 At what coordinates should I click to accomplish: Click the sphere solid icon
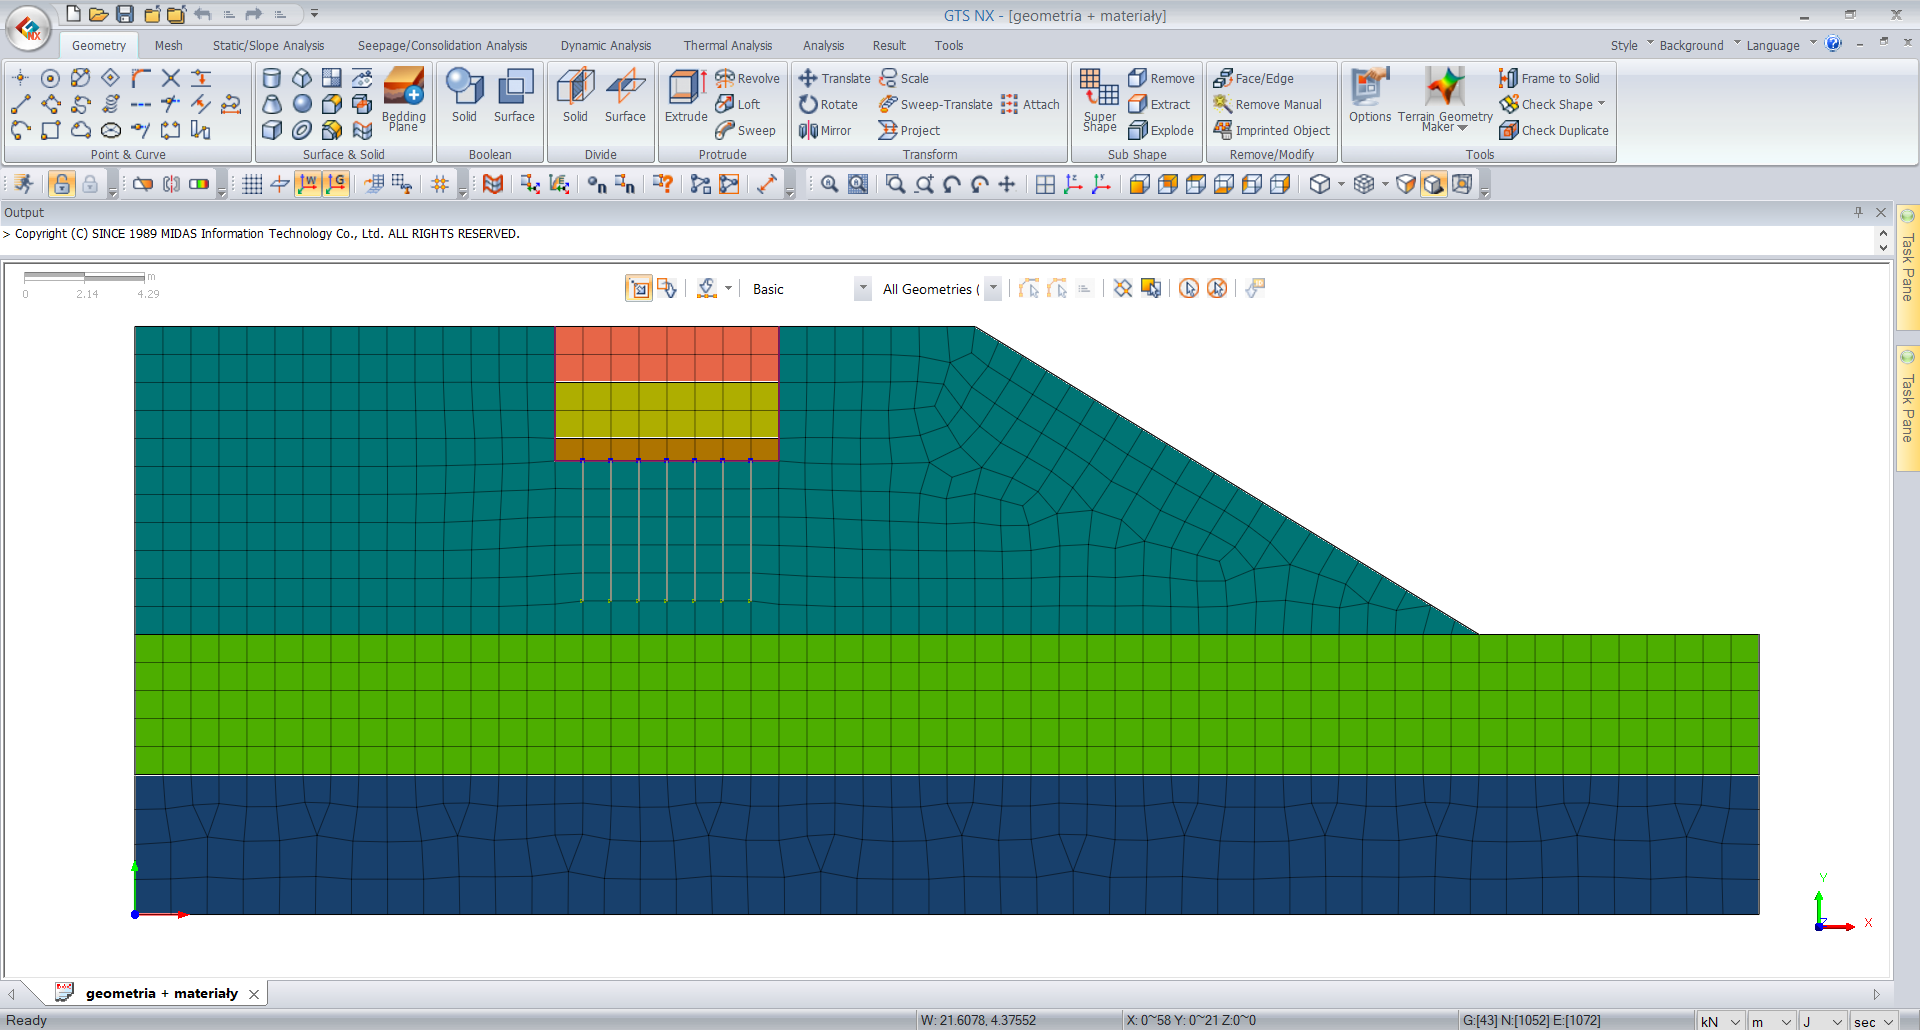pyautogui.click(x=302, y=104)
